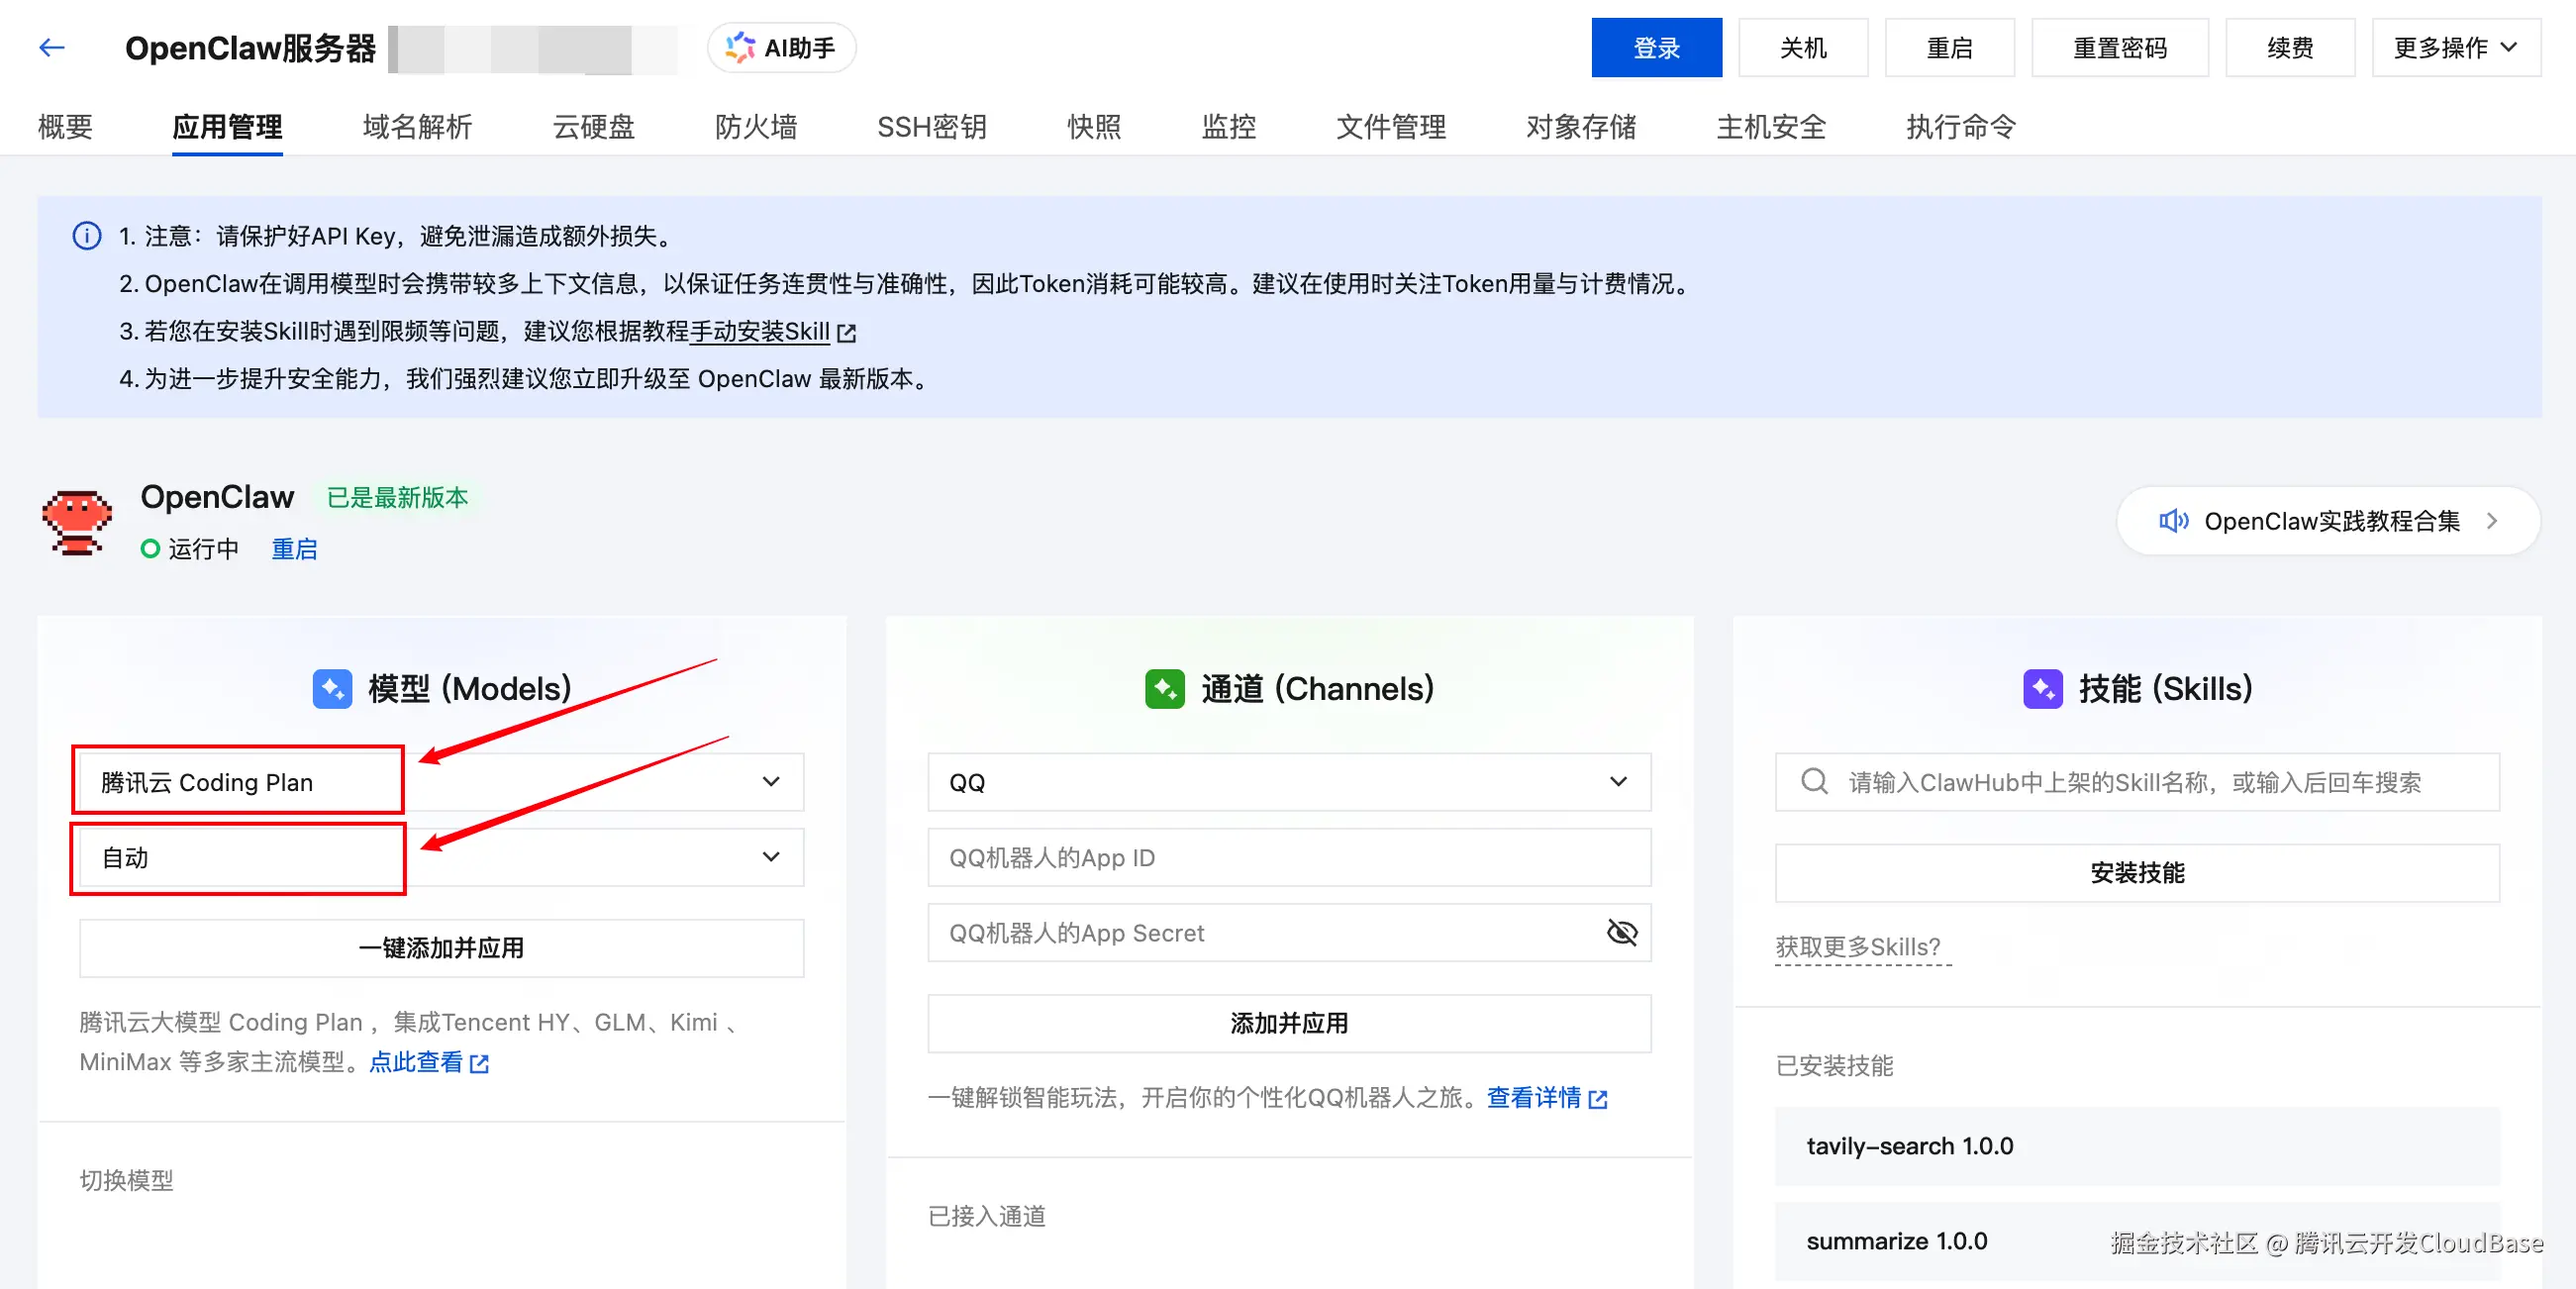
Task: Switch to the 文件管理 tab
Action: coord(1390,127)
